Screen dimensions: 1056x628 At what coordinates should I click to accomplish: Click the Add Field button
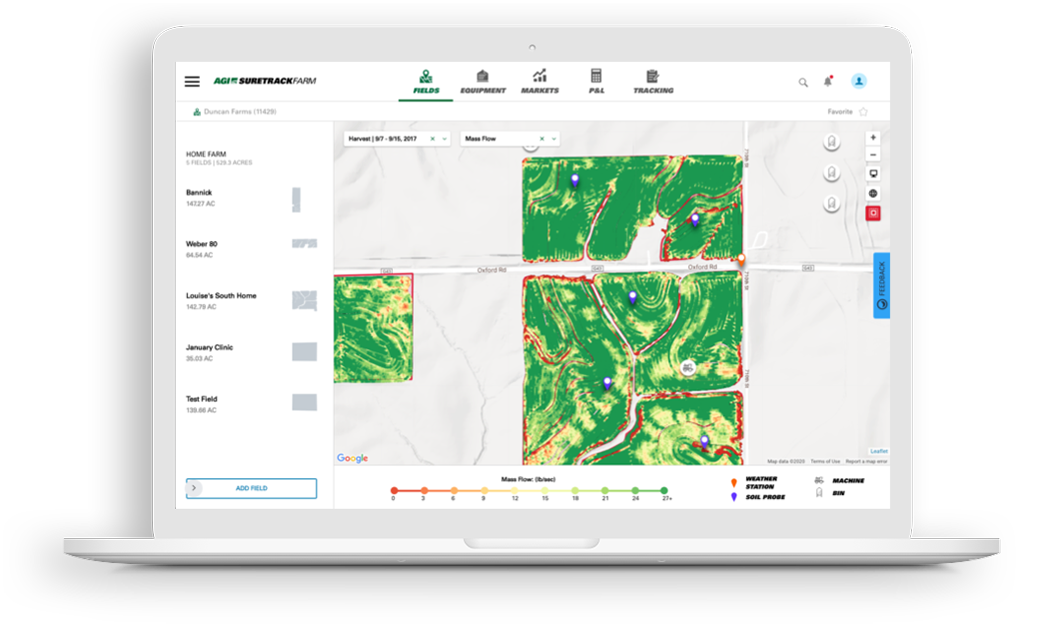pyautogui.click(x=252, y=488)
